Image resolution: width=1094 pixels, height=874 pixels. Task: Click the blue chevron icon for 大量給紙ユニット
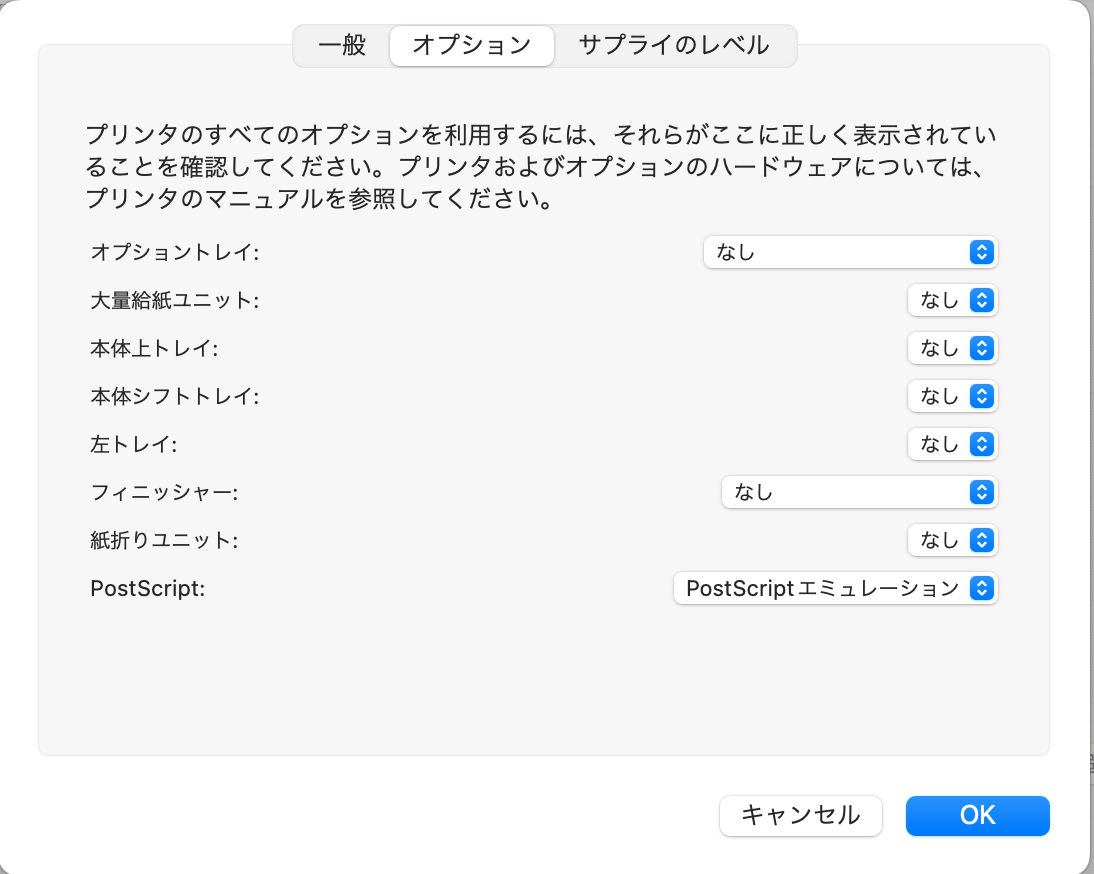point(982,300)
